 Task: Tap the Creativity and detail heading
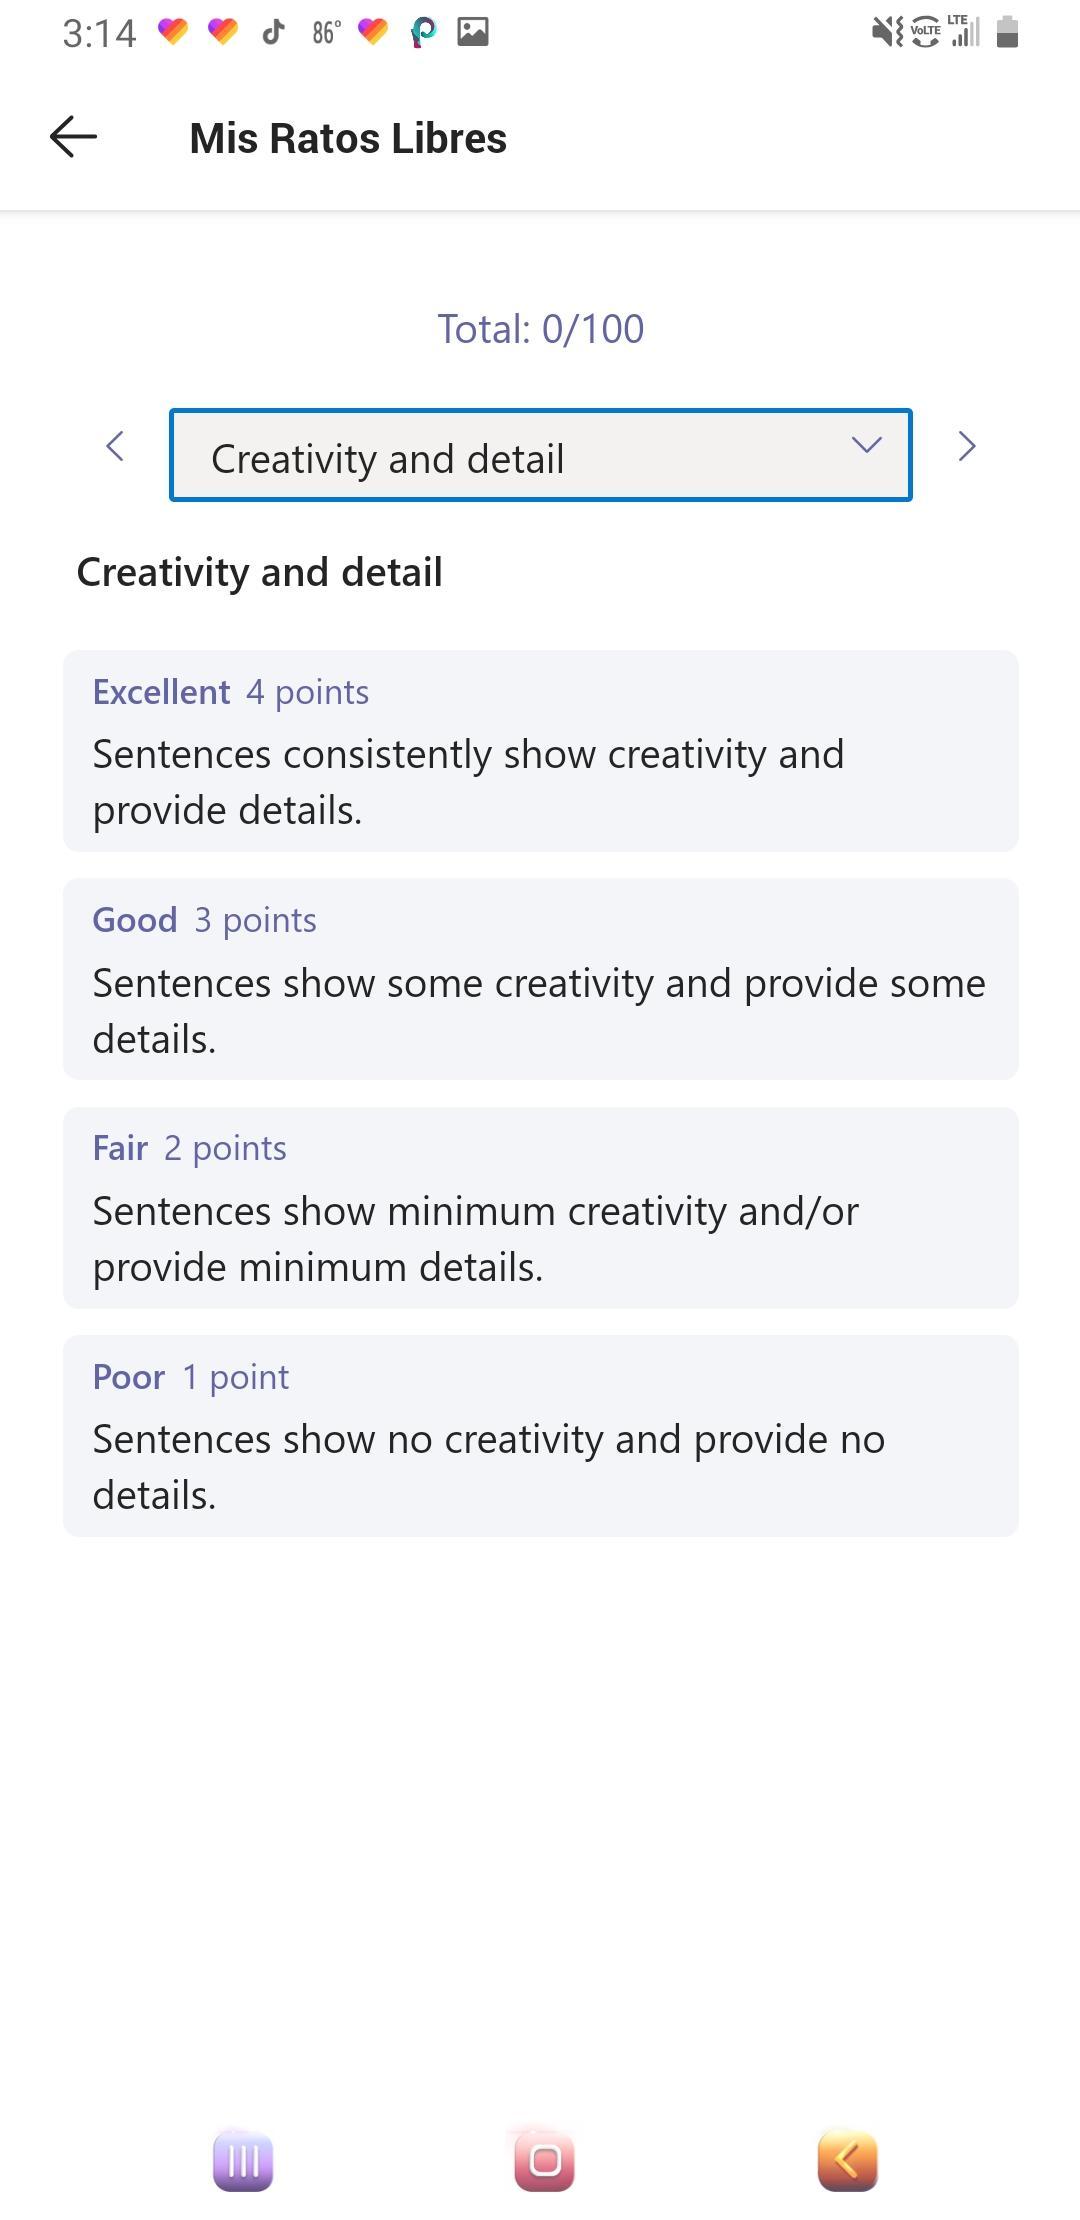tap(259, 572)
